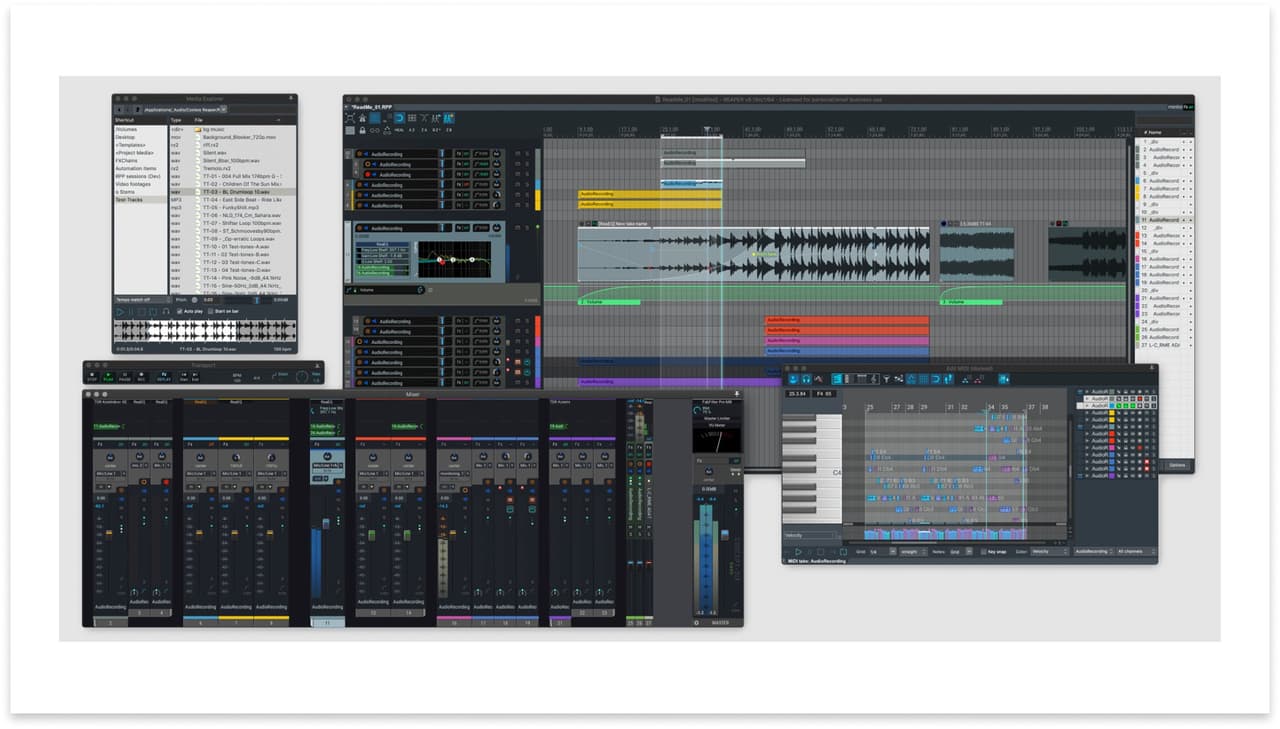Viewport: 1280px width, 729px height.
Task: Toggle the lock icon in the main toolbar
Action: pyautogui.click(x=362, y=130)
